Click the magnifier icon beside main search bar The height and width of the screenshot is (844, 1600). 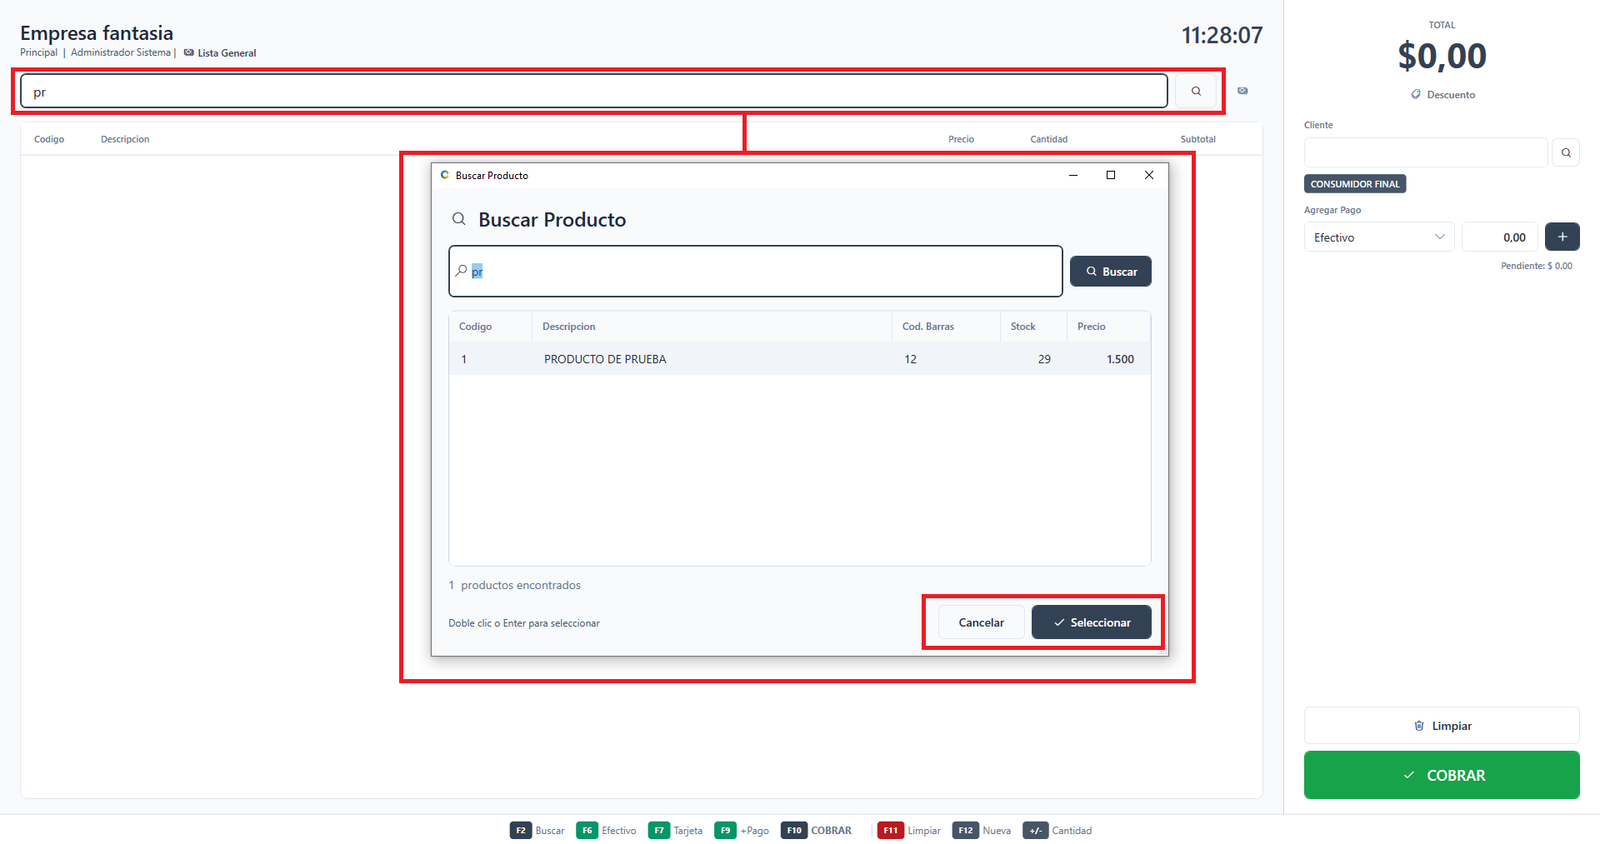pyautogui.click(x=1196, y=91)
